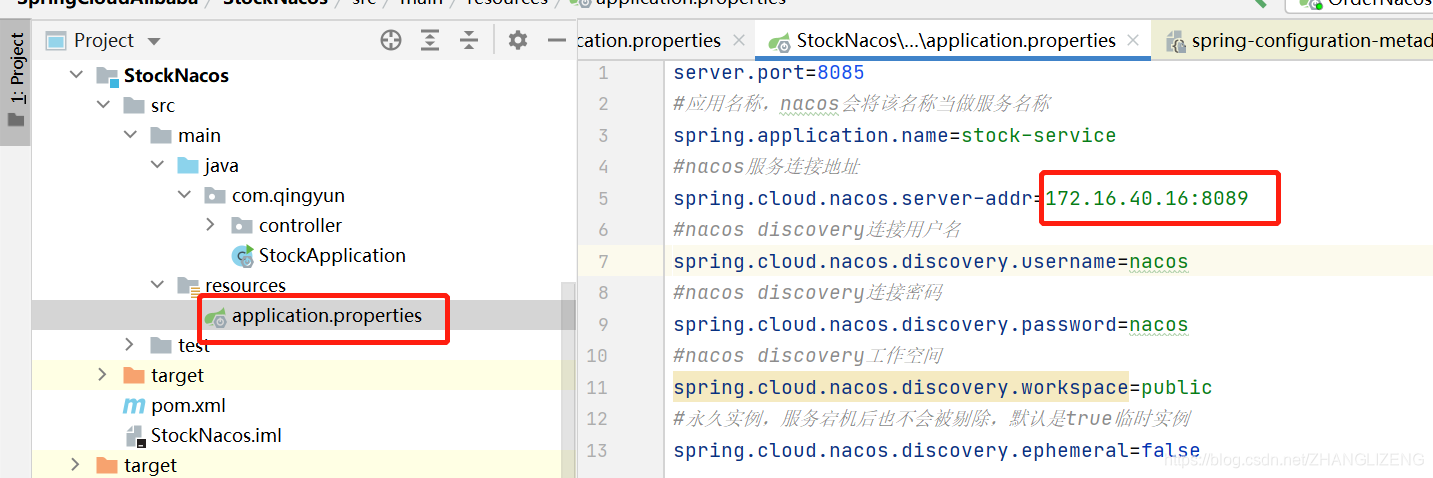Collapse the java folder chevron
The image size is (1433, 478).
point(157,165)
